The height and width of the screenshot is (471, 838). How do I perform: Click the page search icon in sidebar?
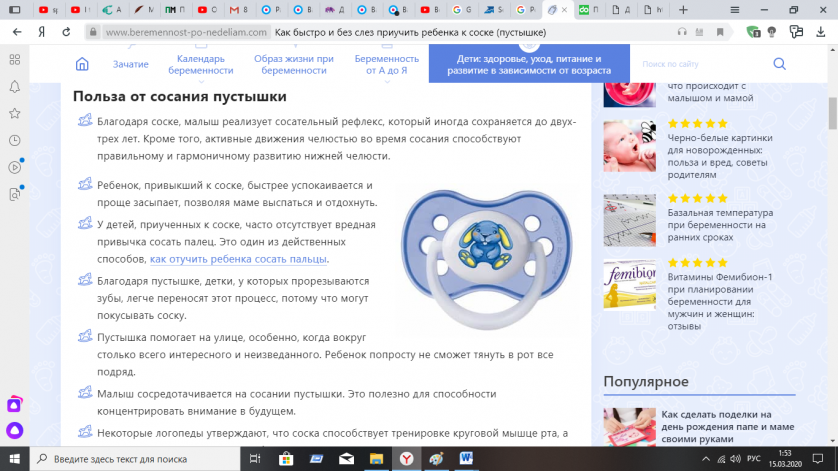tap(15, 194)
